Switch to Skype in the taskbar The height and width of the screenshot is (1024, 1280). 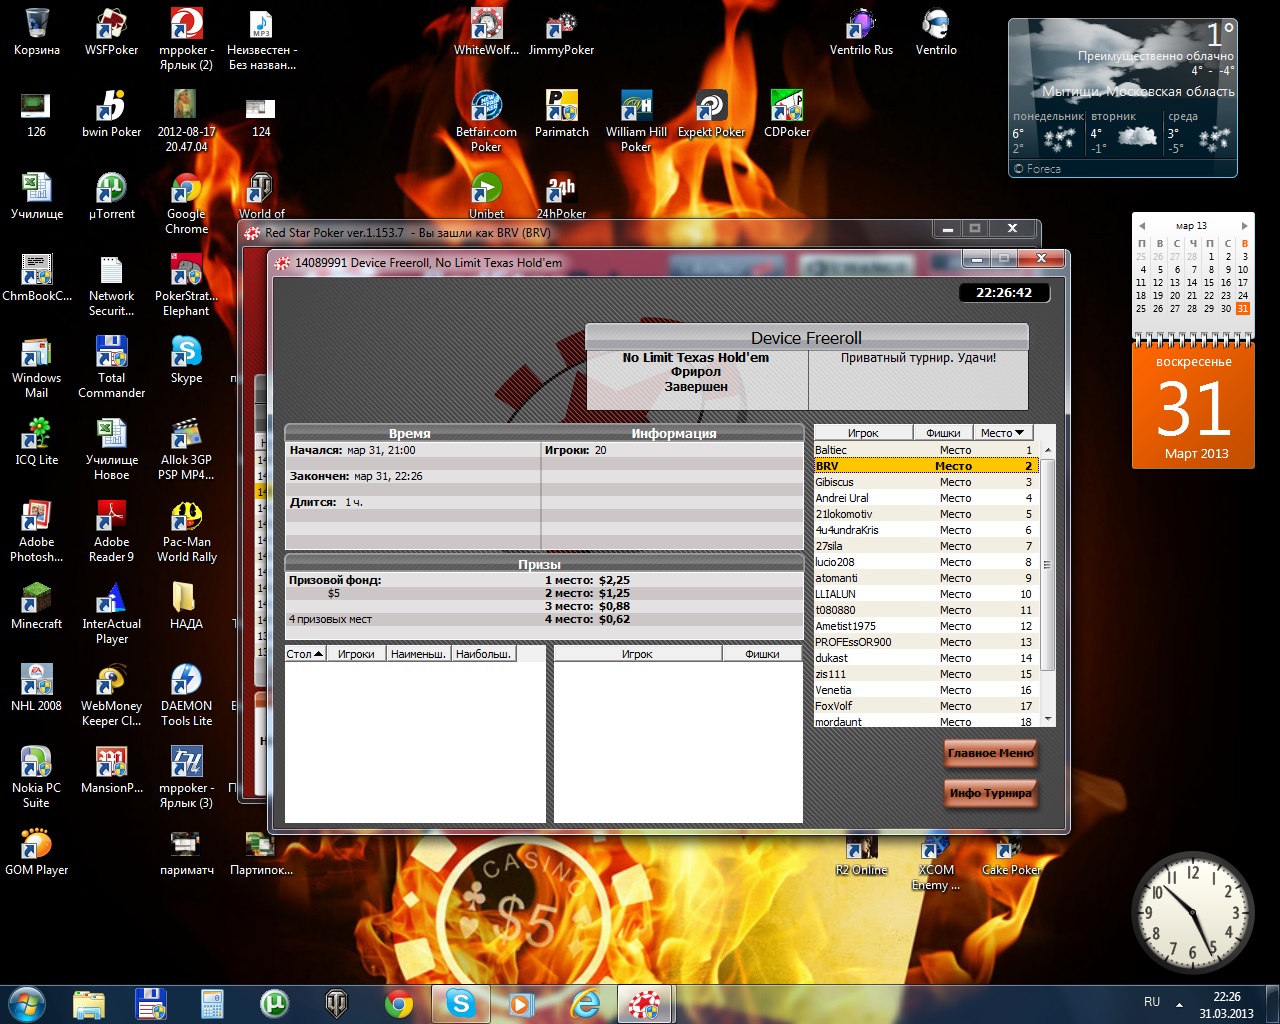(x=461, y=1003)
